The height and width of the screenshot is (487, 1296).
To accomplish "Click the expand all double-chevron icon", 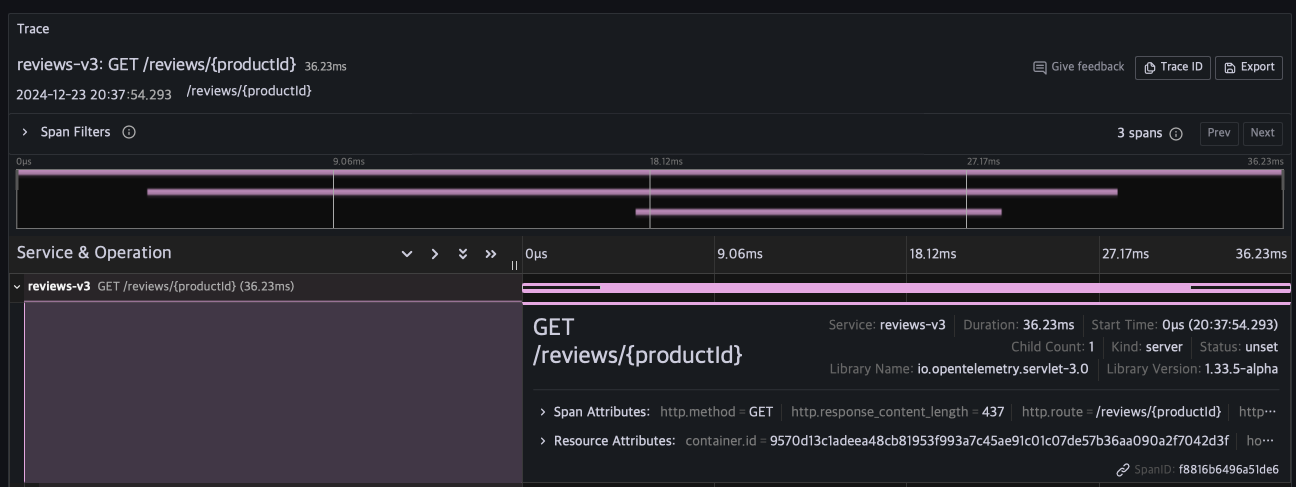I will pos(463,254).
